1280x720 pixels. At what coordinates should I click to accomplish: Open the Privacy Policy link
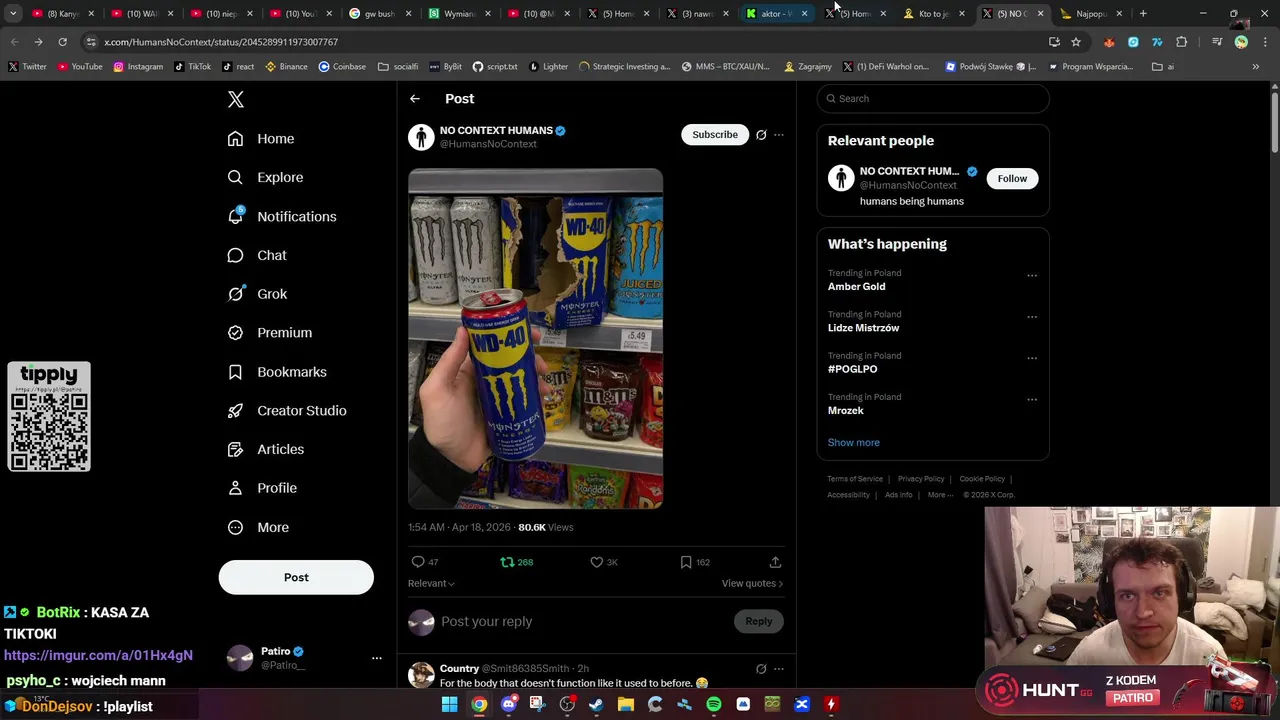coord(921,479)
